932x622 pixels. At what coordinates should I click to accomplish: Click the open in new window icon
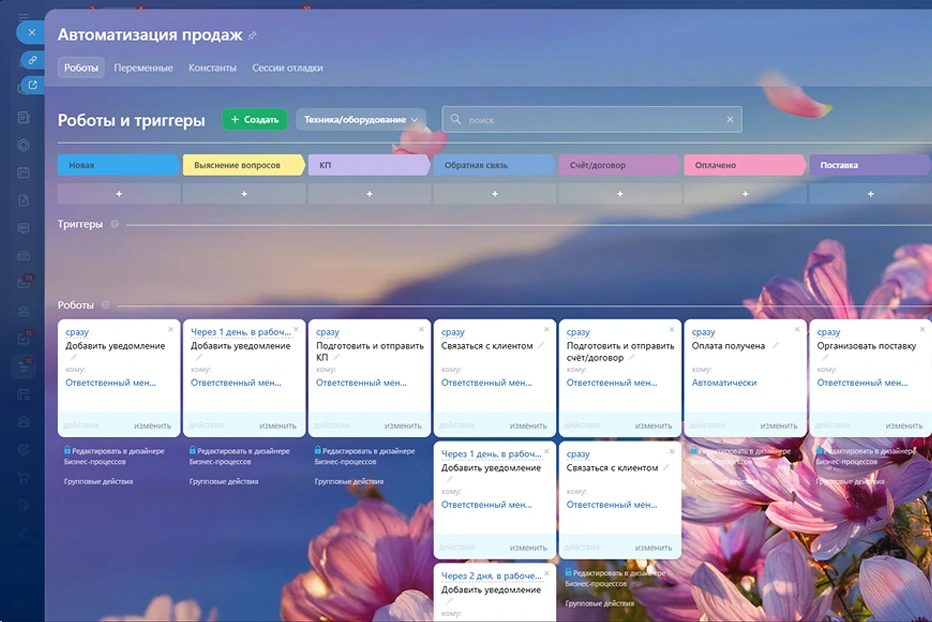click(32, 86)
